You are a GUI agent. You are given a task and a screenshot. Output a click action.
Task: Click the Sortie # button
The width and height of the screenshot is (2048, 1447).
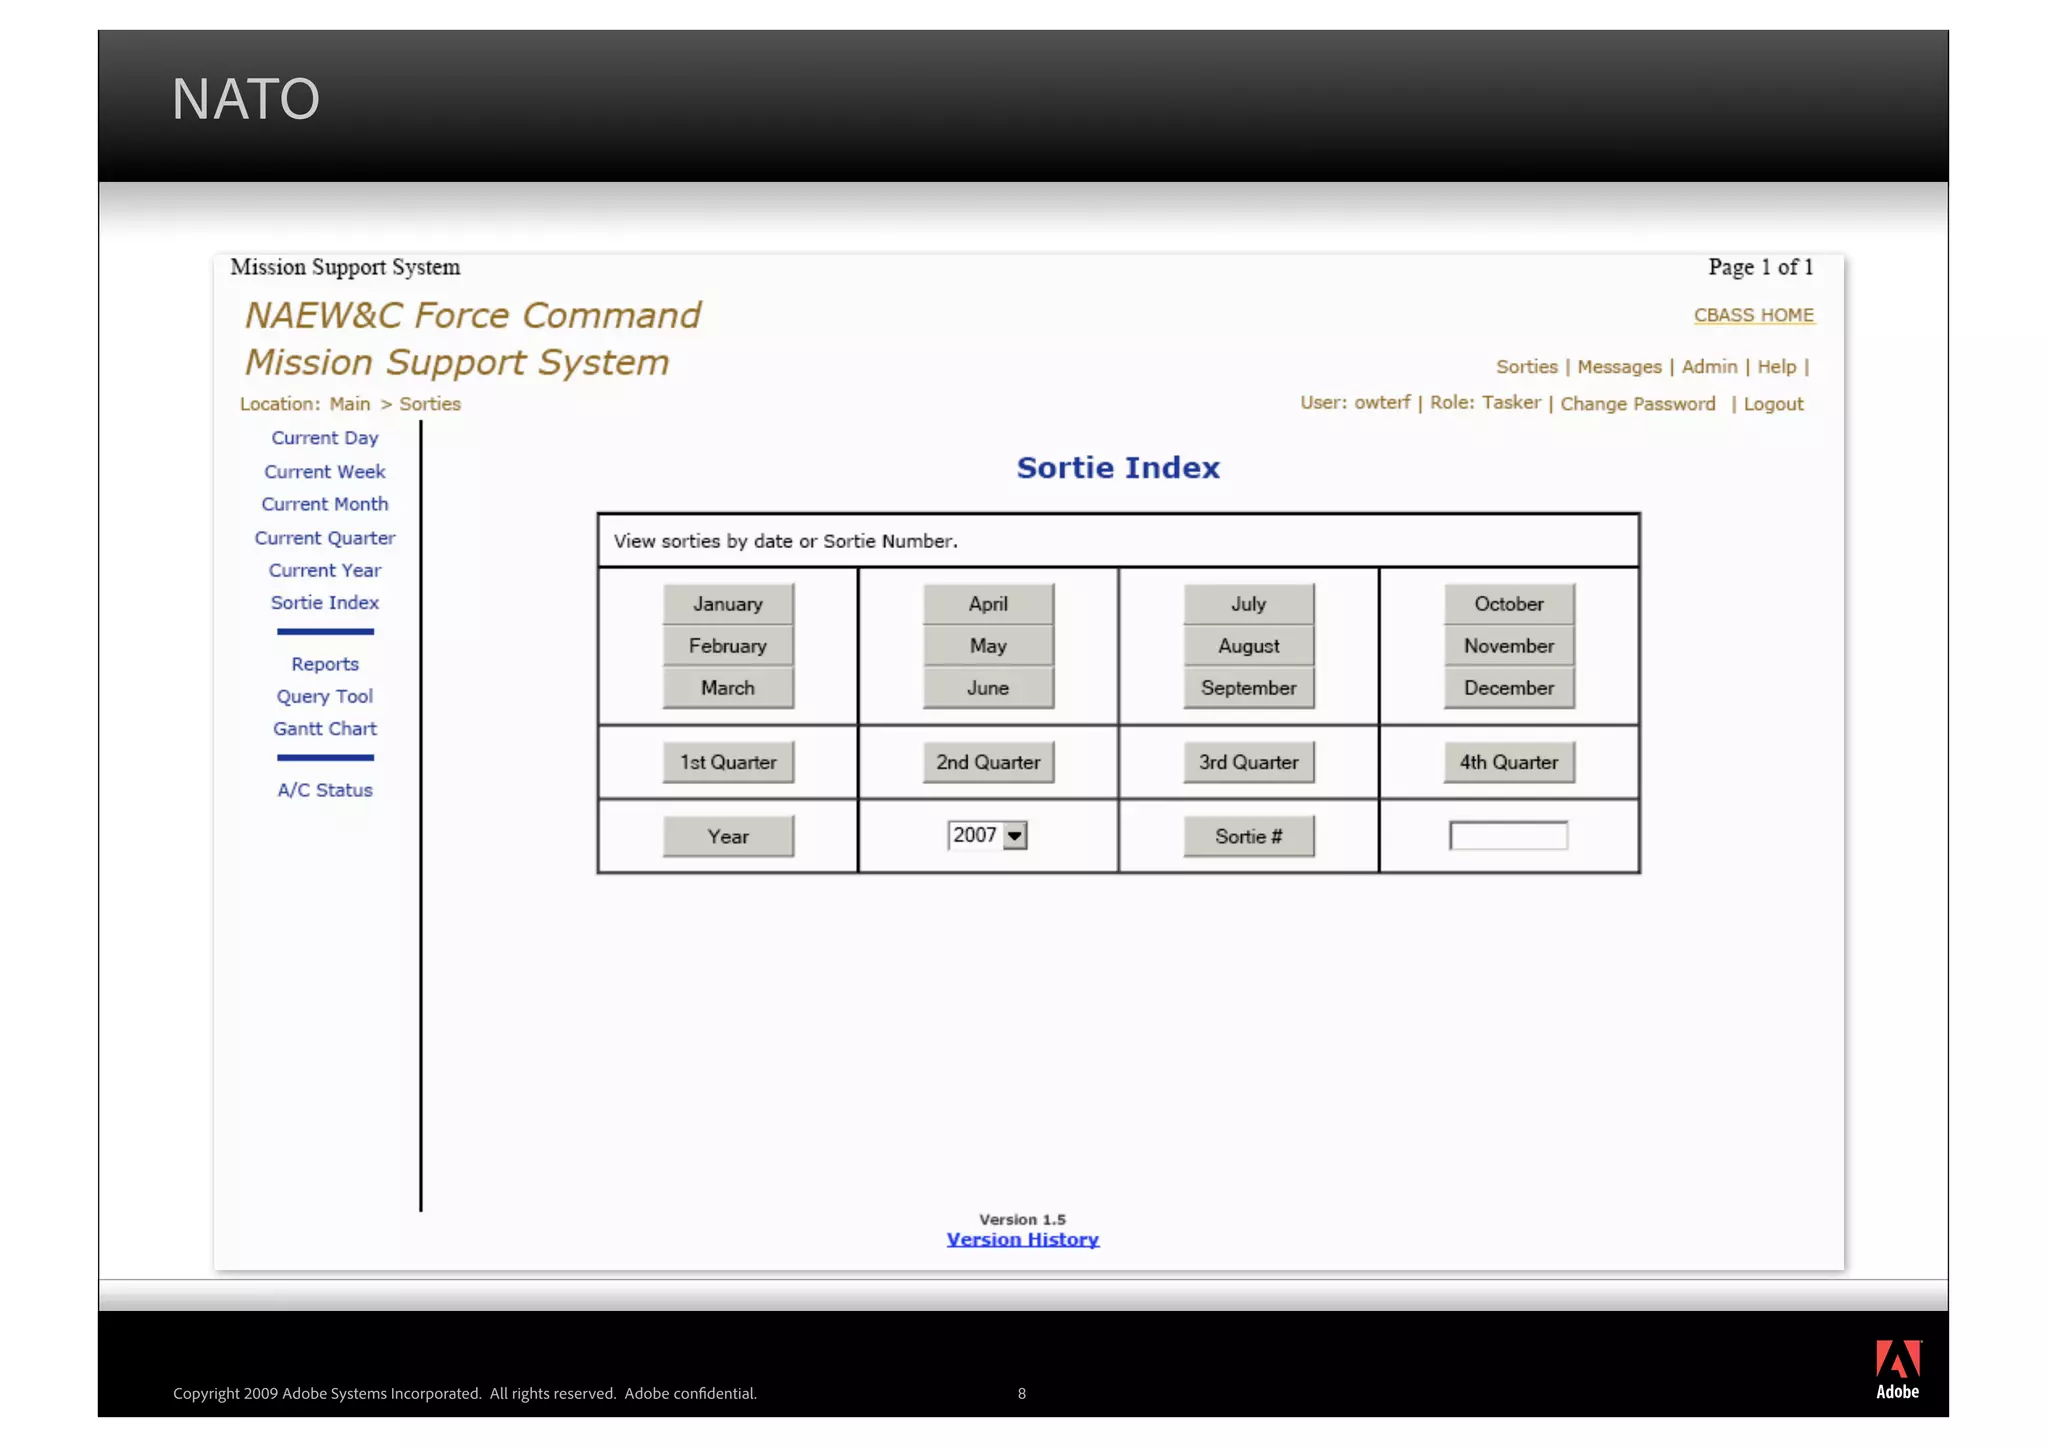point(1249,836)
